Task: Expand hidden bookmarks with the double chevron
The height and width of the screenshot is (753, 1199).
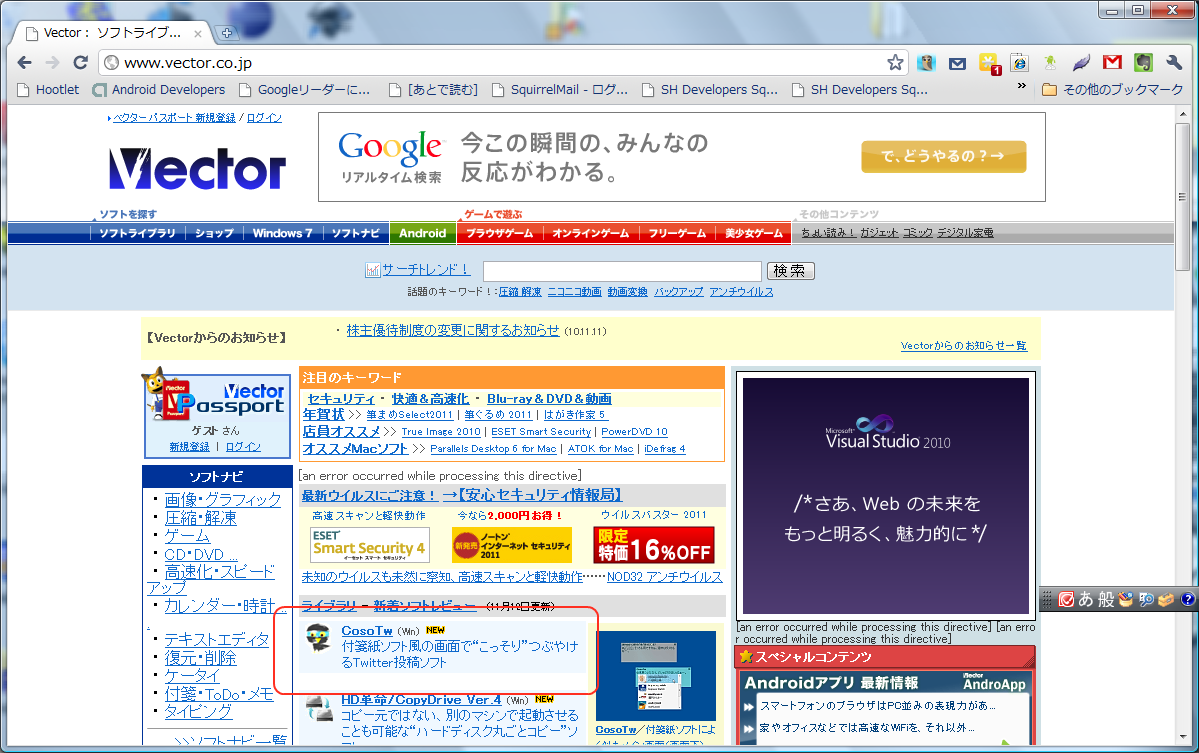Action: pos(1022,86)
